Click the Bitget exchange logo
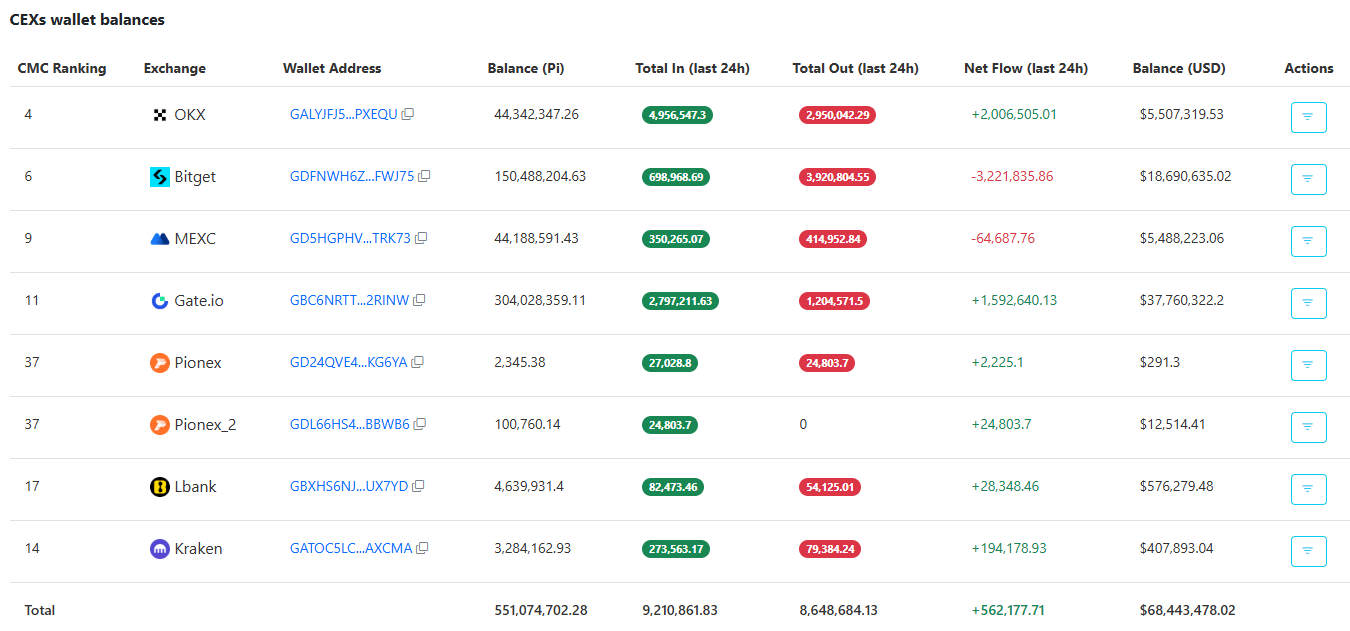 click(159, 177)
